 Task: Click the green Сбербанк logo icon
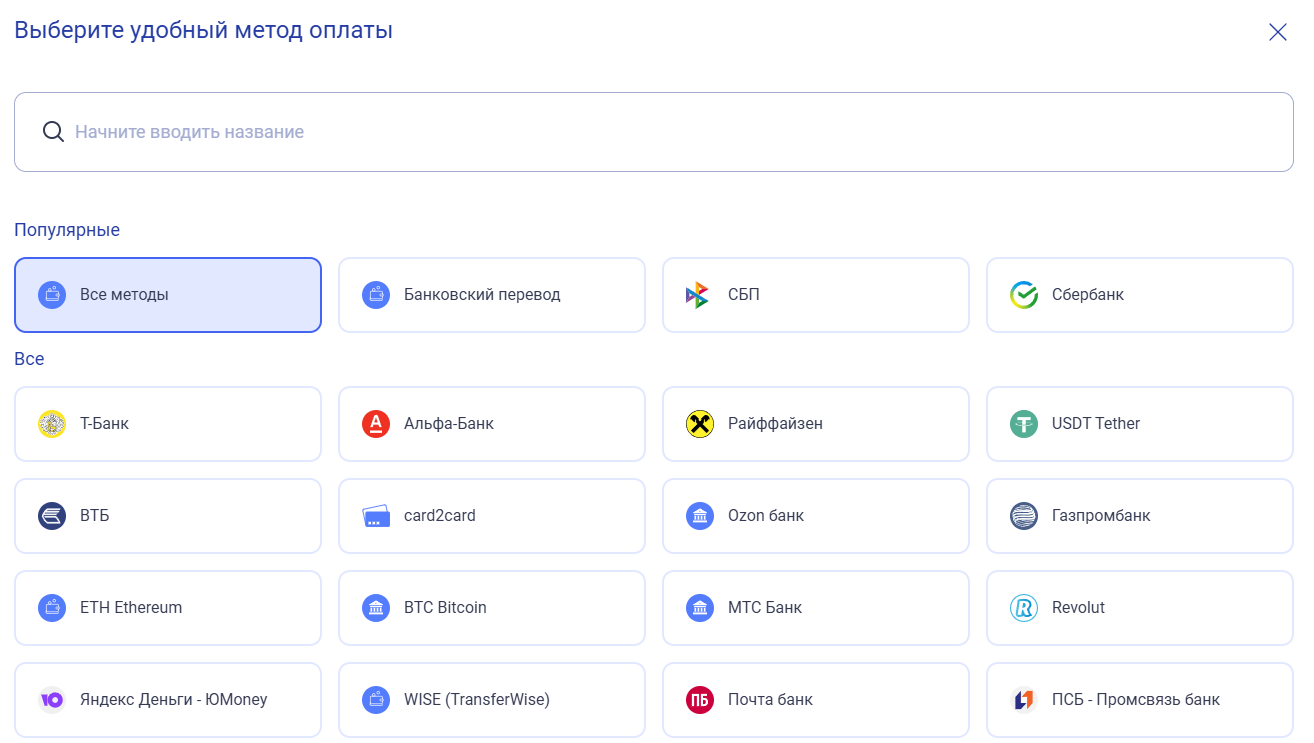[1024, 295]
